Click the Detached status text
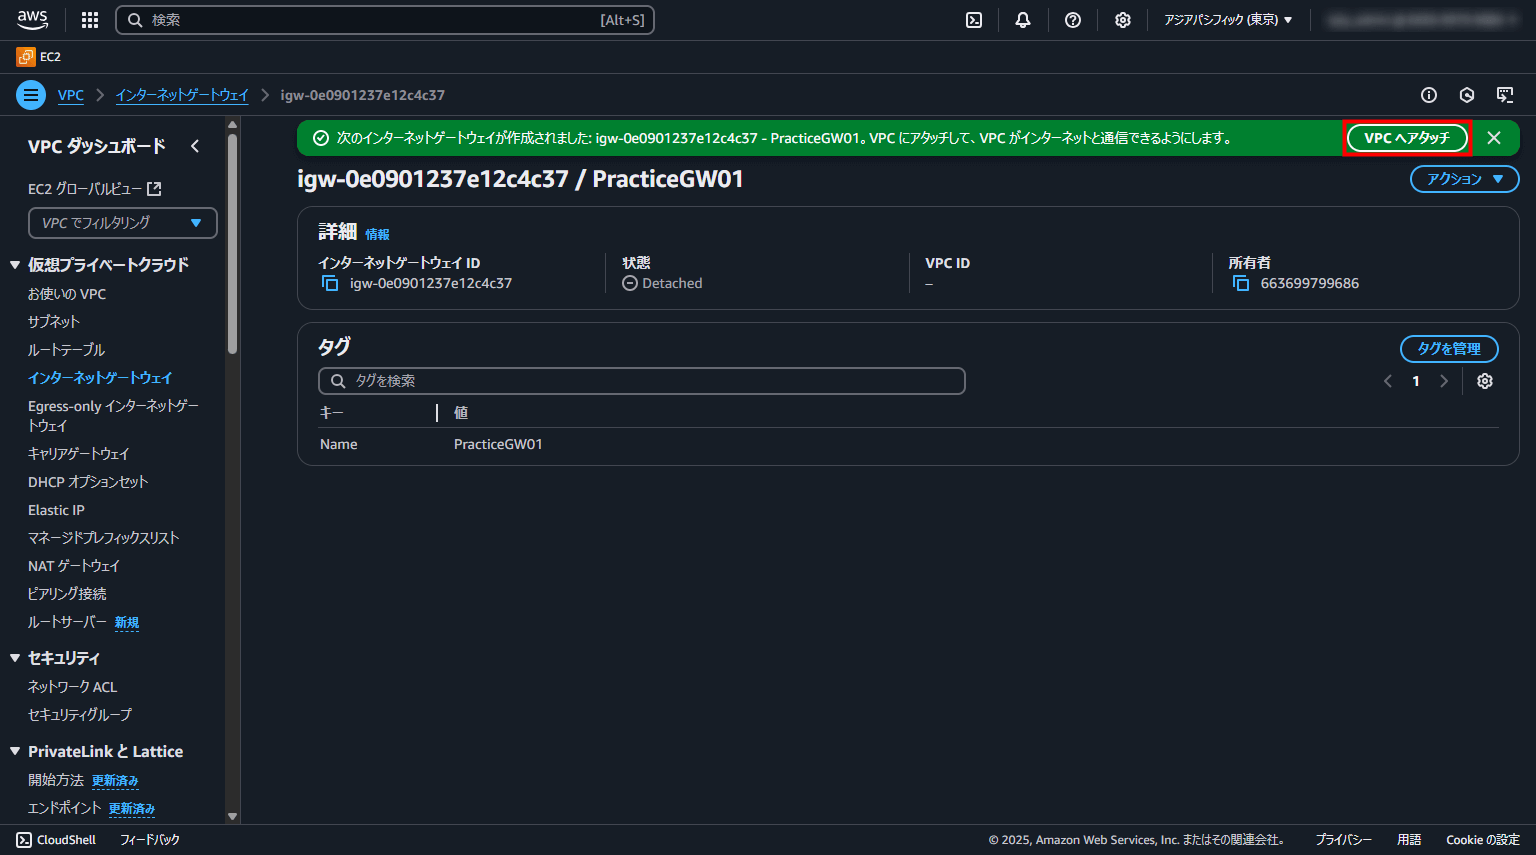 672,283
